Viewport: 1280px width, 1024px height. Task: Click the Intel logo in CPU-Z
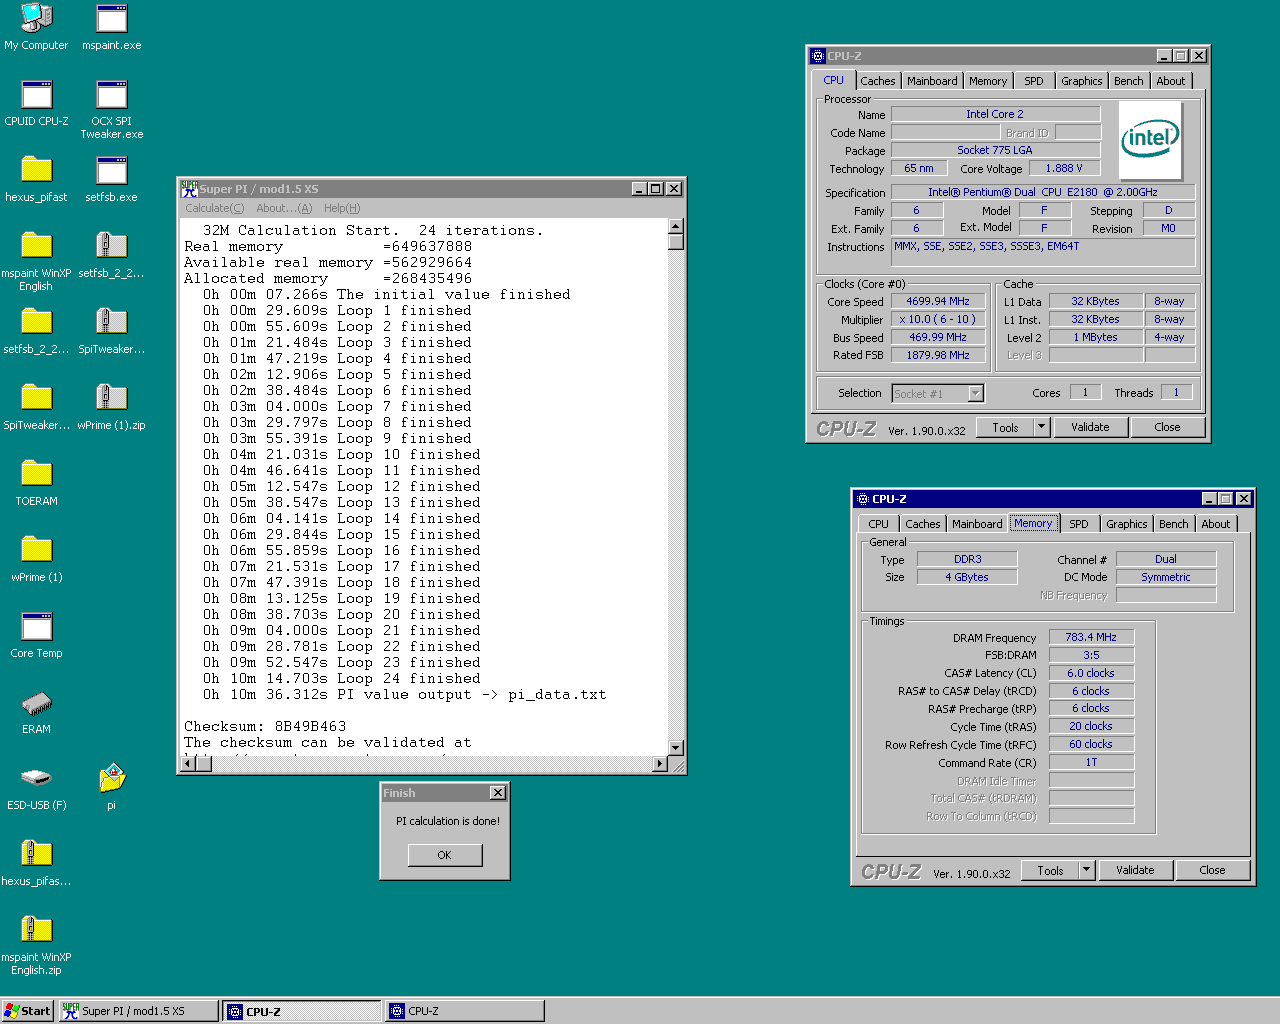1150,140
